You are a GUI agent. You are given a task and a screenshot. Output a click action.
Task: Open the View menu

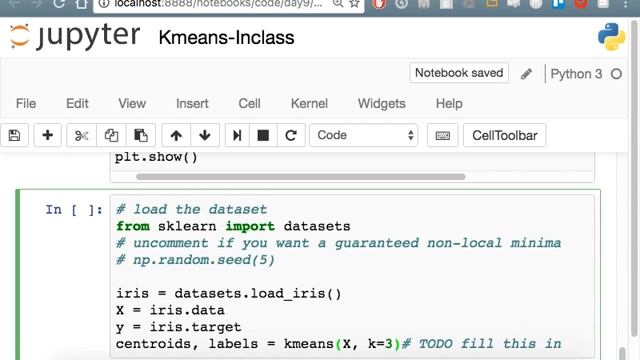pyautogui.click(x=132, y=104)
